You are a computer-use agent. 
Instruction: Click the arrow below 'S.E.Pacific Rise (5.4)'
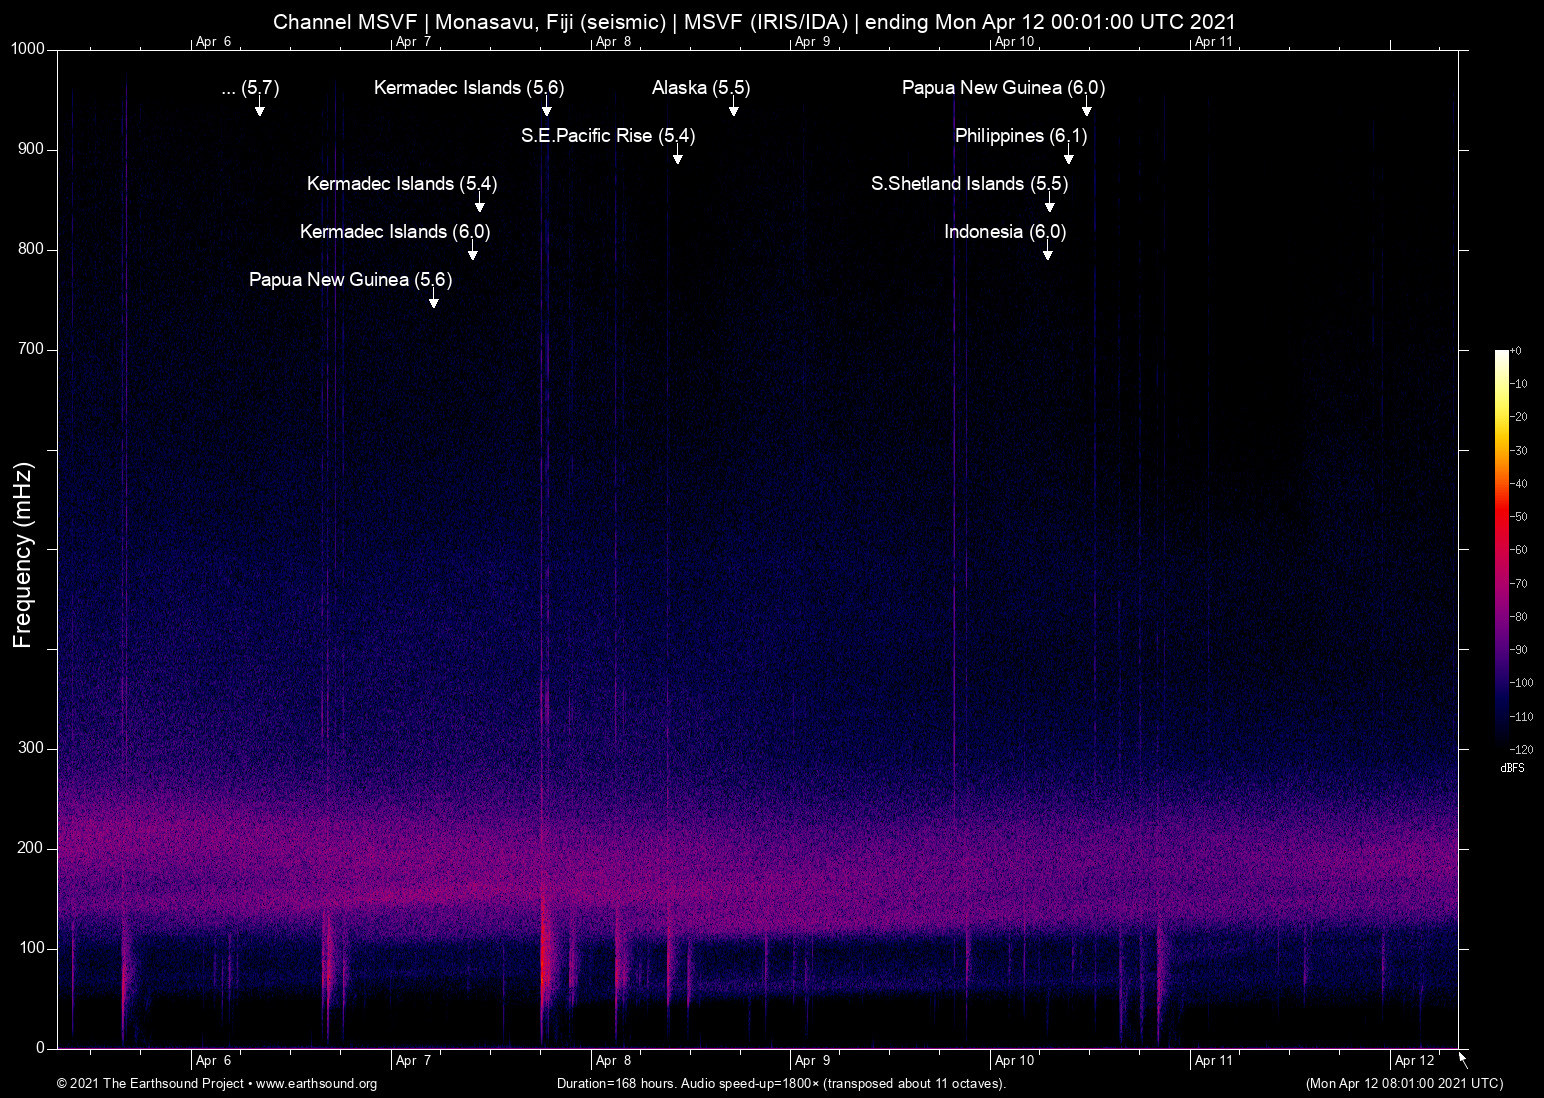(677, 155)
